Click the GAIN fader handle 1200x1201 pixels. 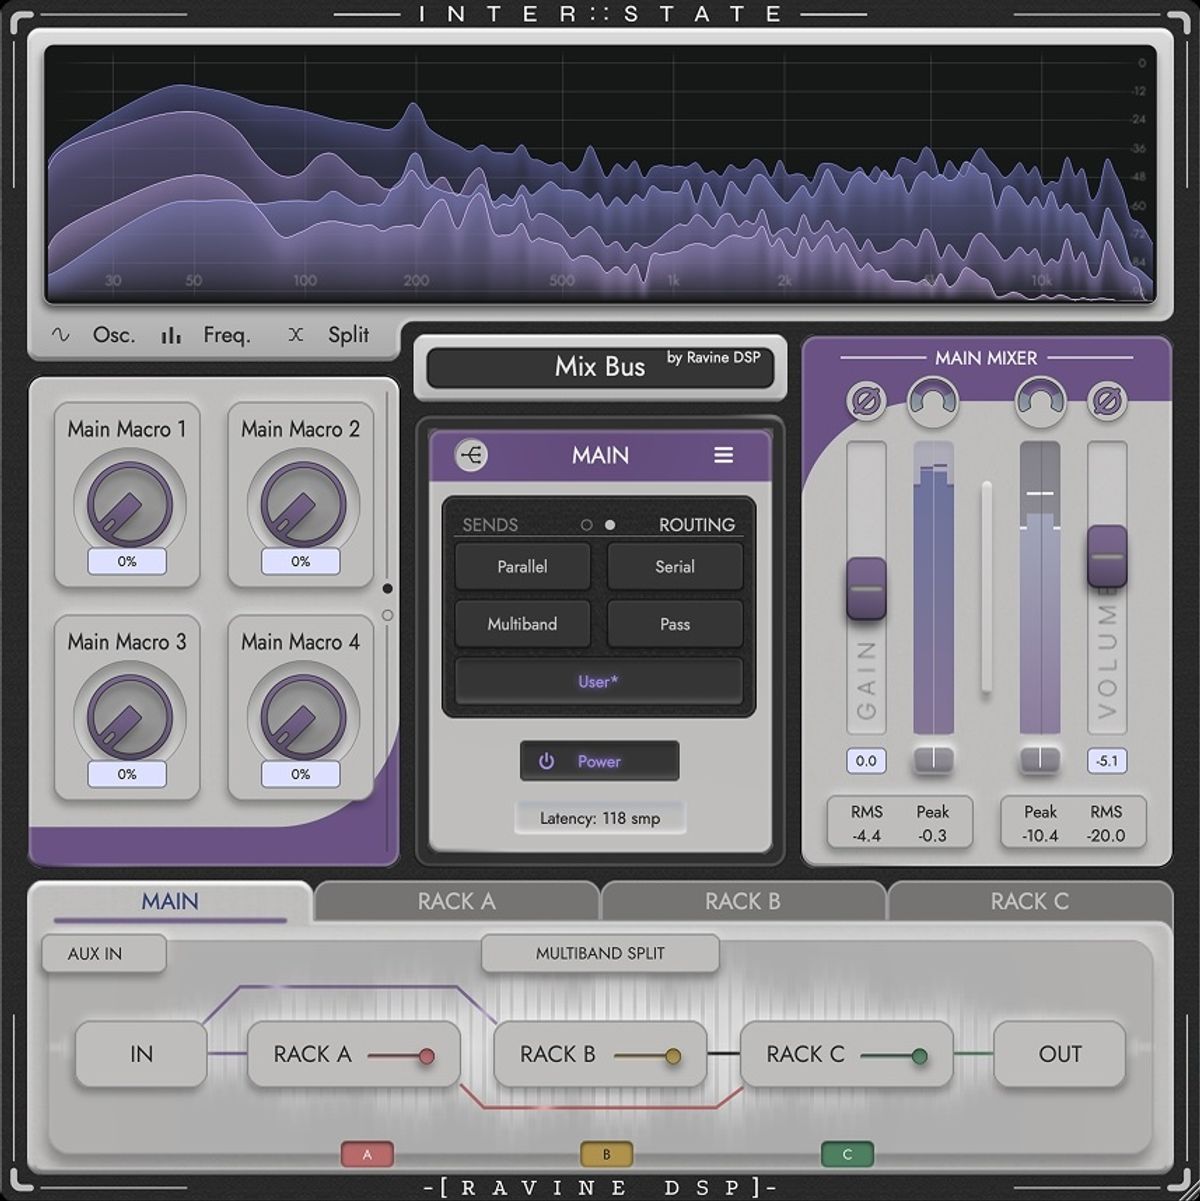[866, 589]
